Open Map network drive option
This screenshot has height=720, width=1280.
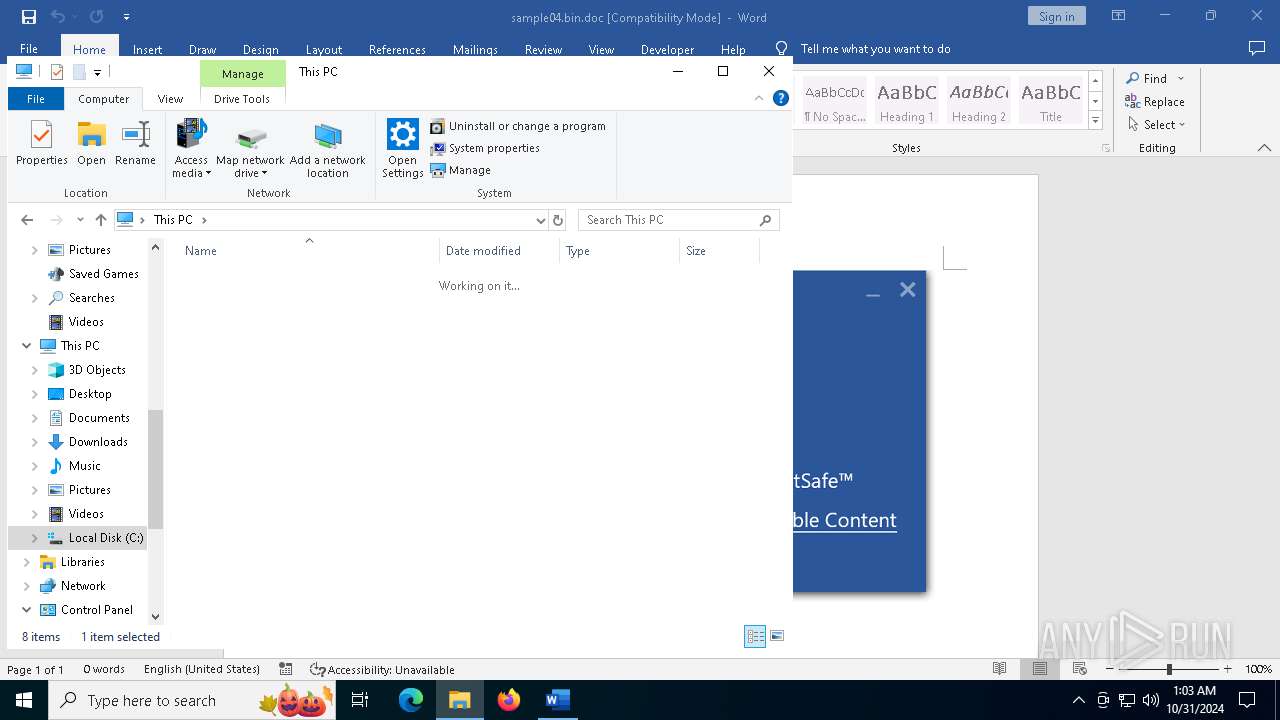[x=250, y=148]
